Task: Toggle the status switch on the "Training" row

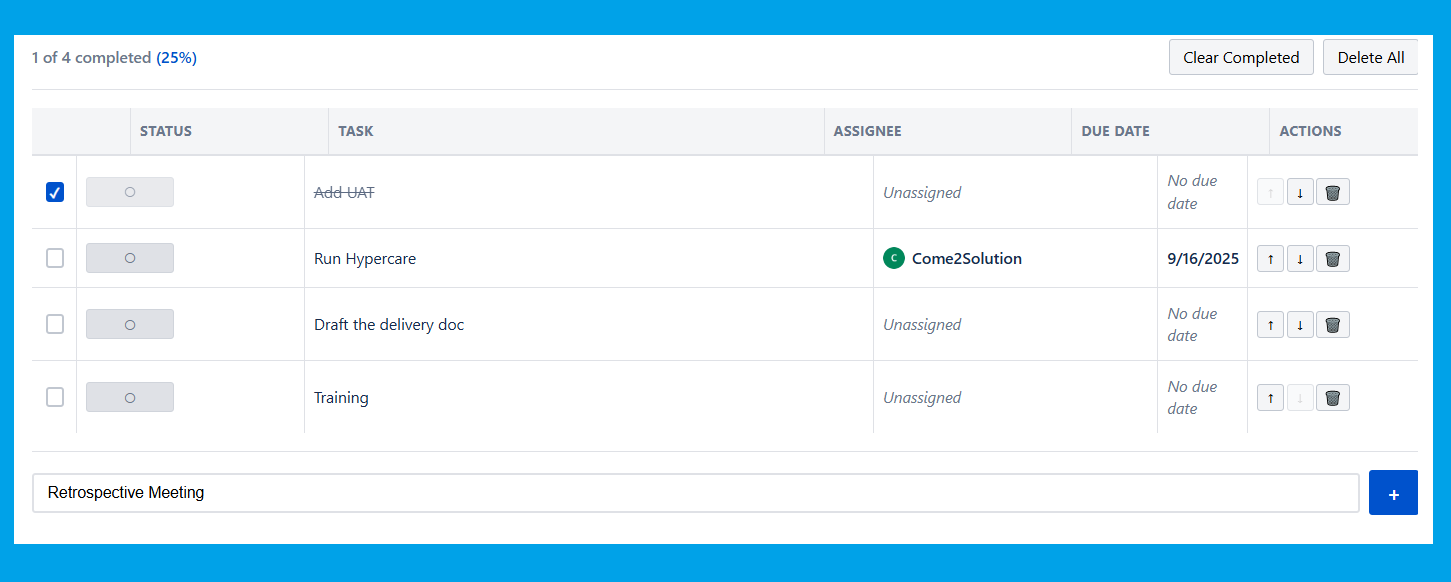Action: point(130,396)
